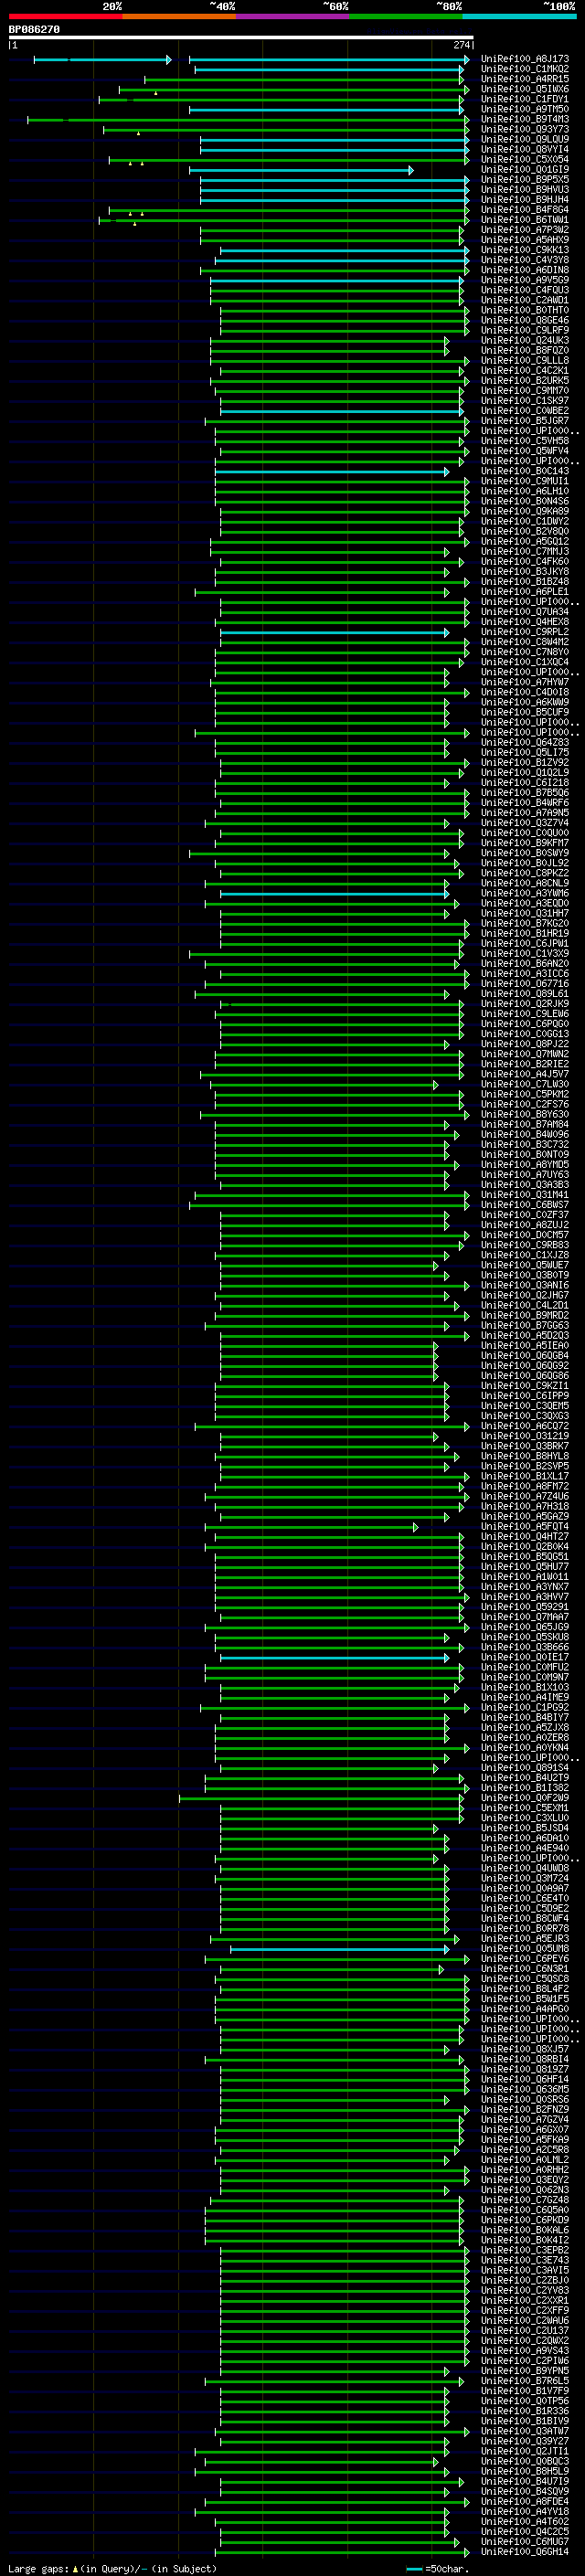Click the cyan =50char. scale line
585x2576 pixels.
[x=414, y=2569]
